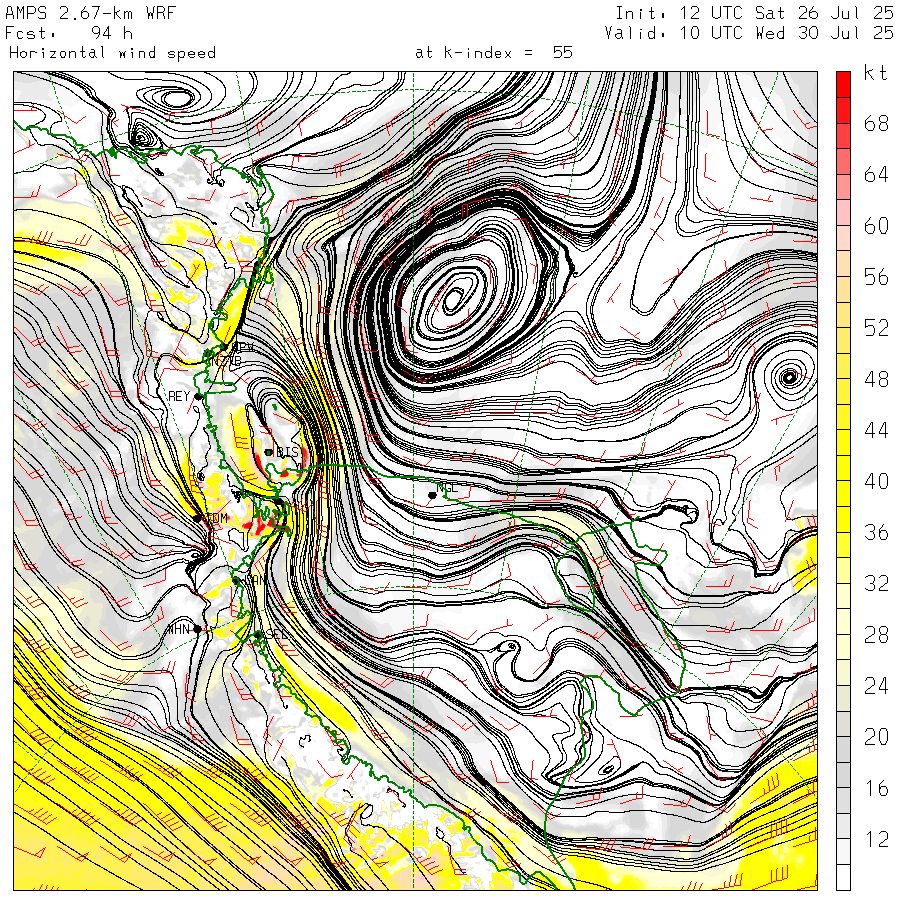Screen dimensions: 900x900
Task: Click the "at k-index = 55" text
Action: tap(494, 53)
